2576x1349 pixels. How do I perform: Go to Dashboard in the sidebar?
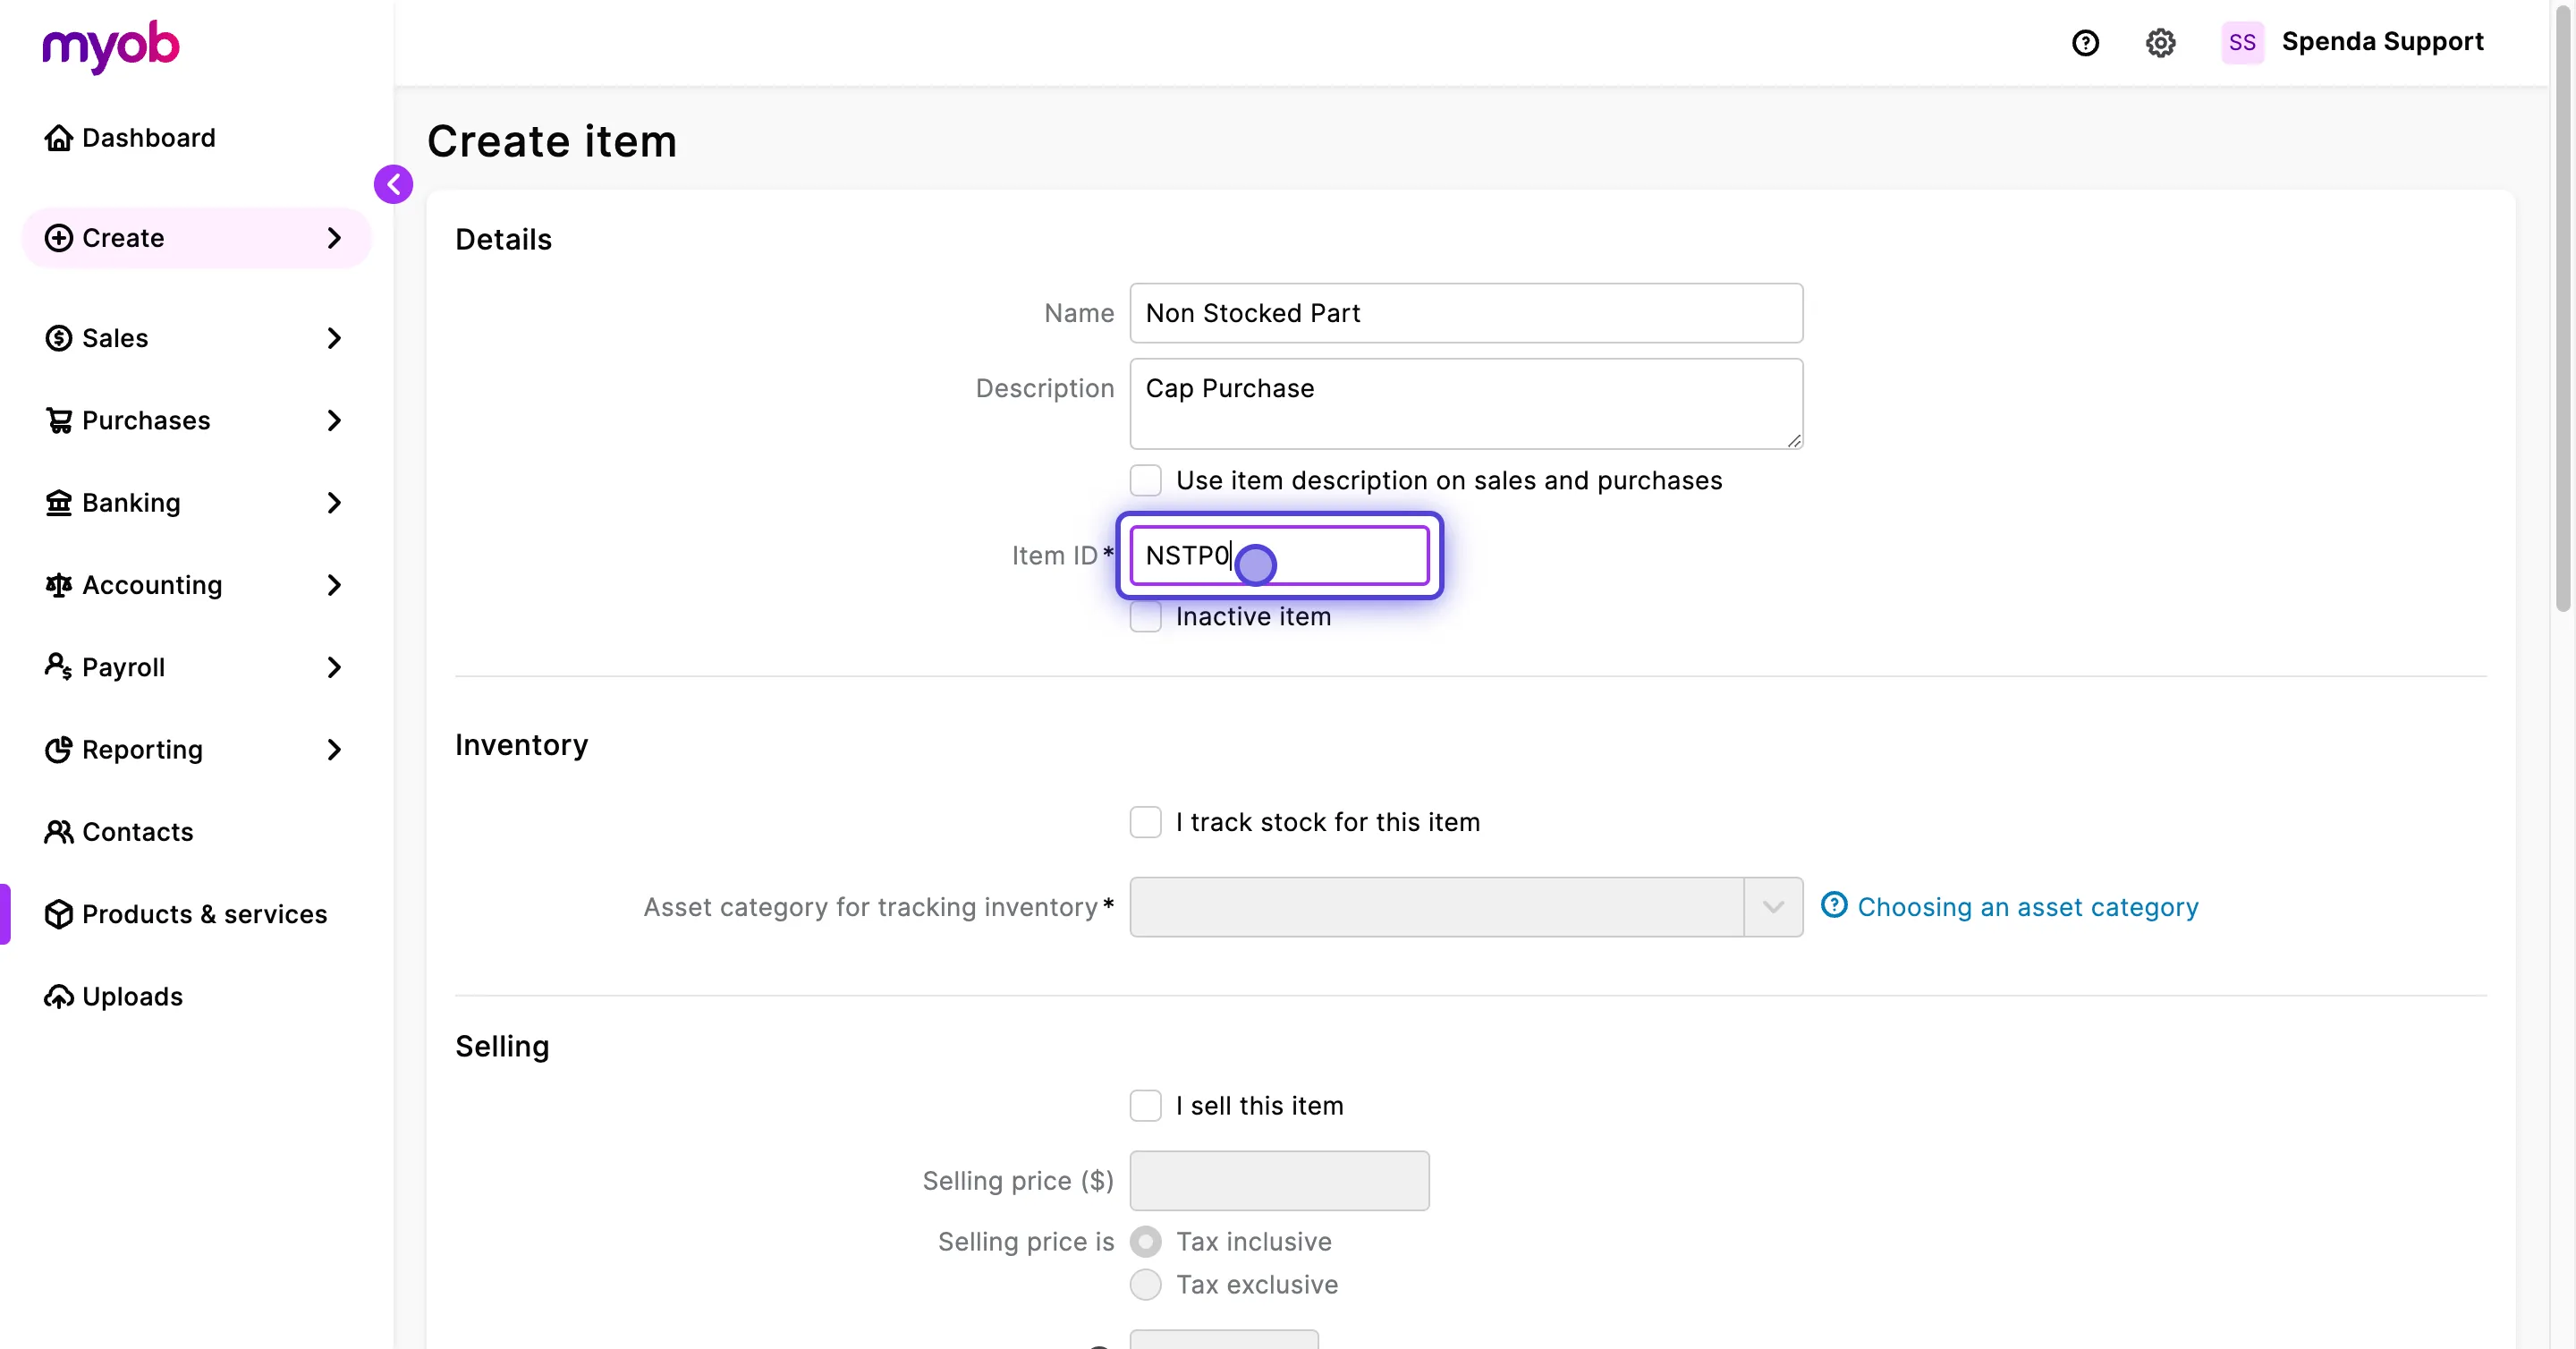pos(196,138)
